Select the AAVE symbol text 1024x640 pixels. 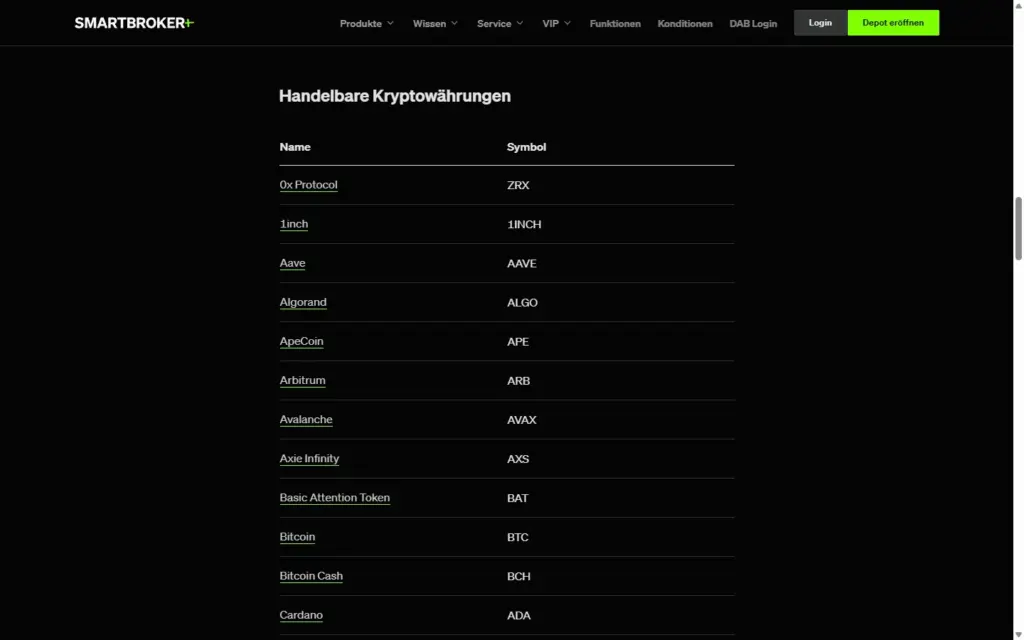tap(522, 264)
